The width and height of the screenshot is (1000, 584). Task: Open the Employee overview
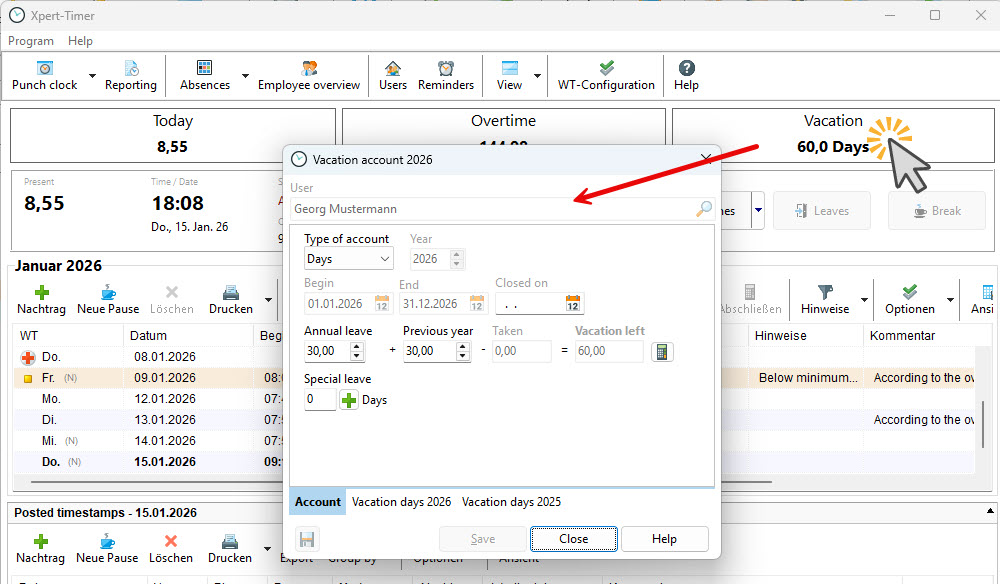308,76
